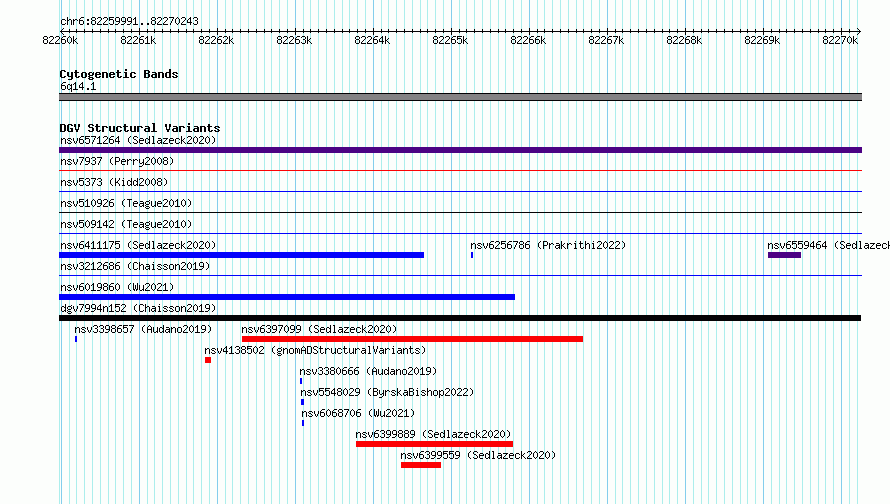Click the nsv6019860 (Wu2021) label

click(x=117, y=287)
